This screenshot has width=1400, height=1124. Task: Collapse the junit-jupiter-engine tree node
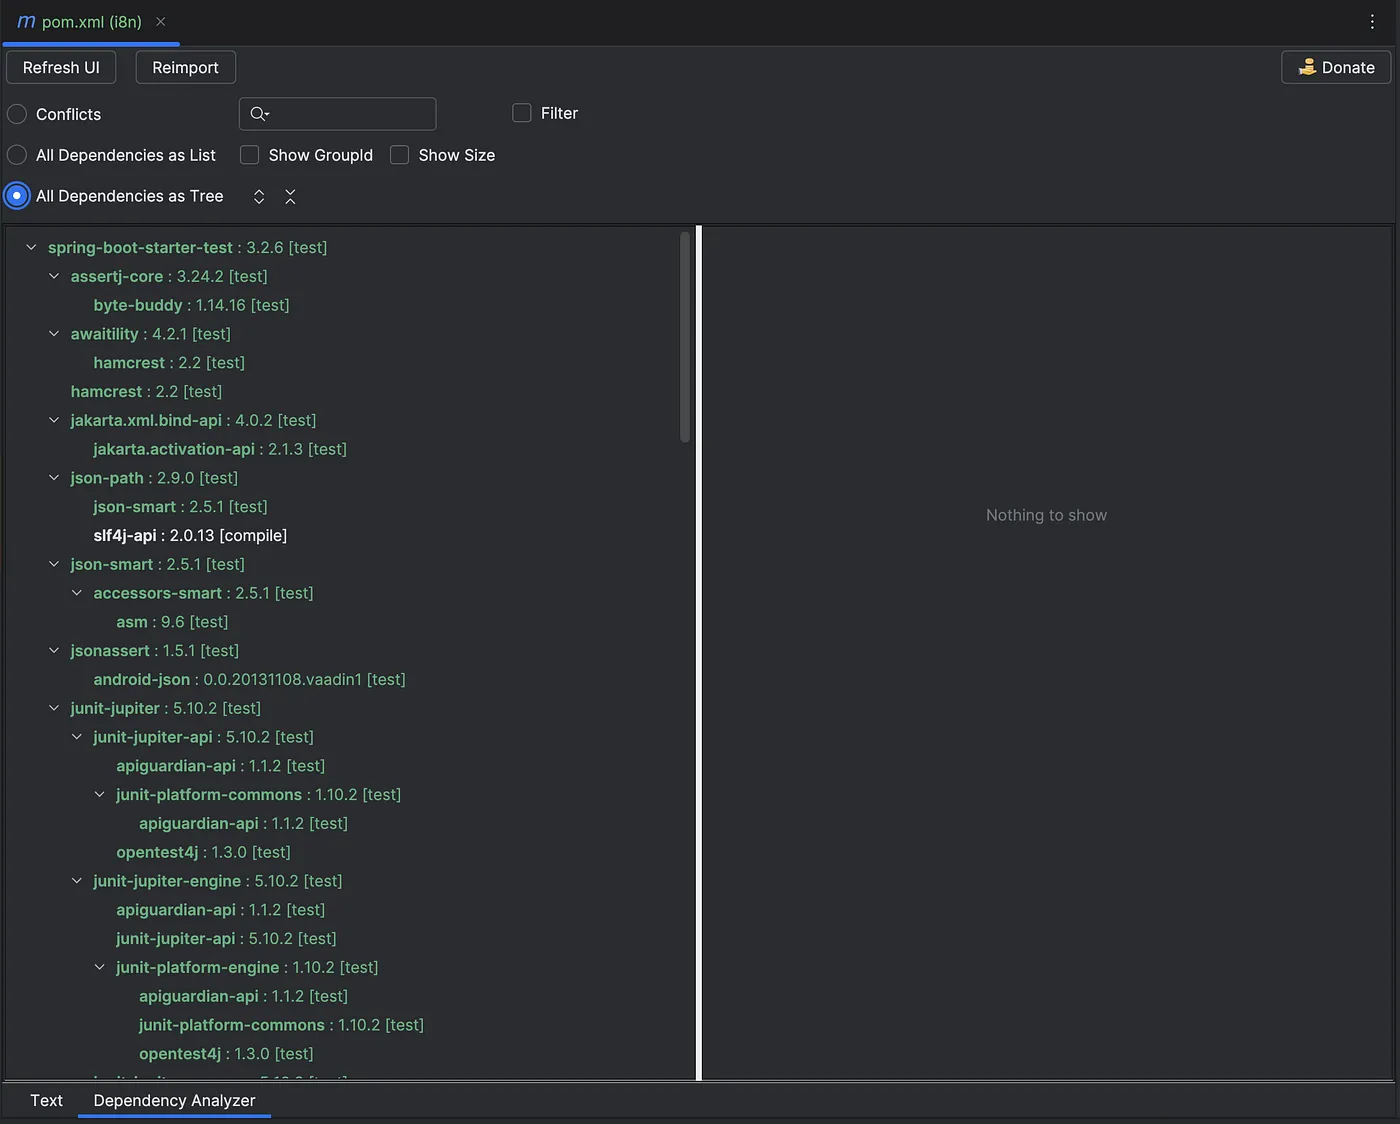coord(77,881)
